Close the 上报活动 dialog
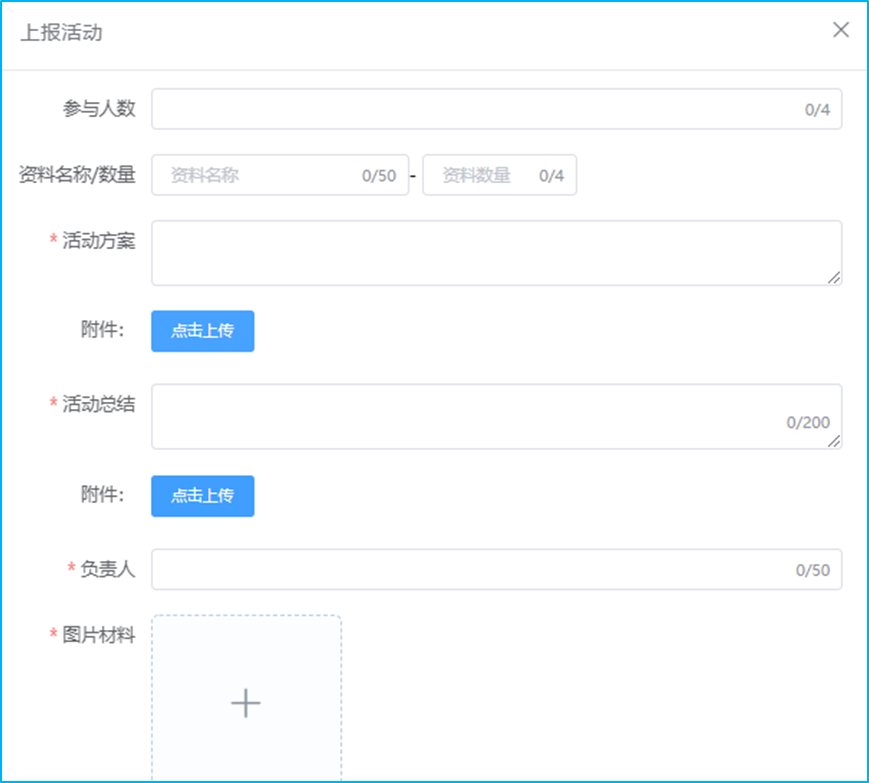869x783 pixels. point(841,30)
